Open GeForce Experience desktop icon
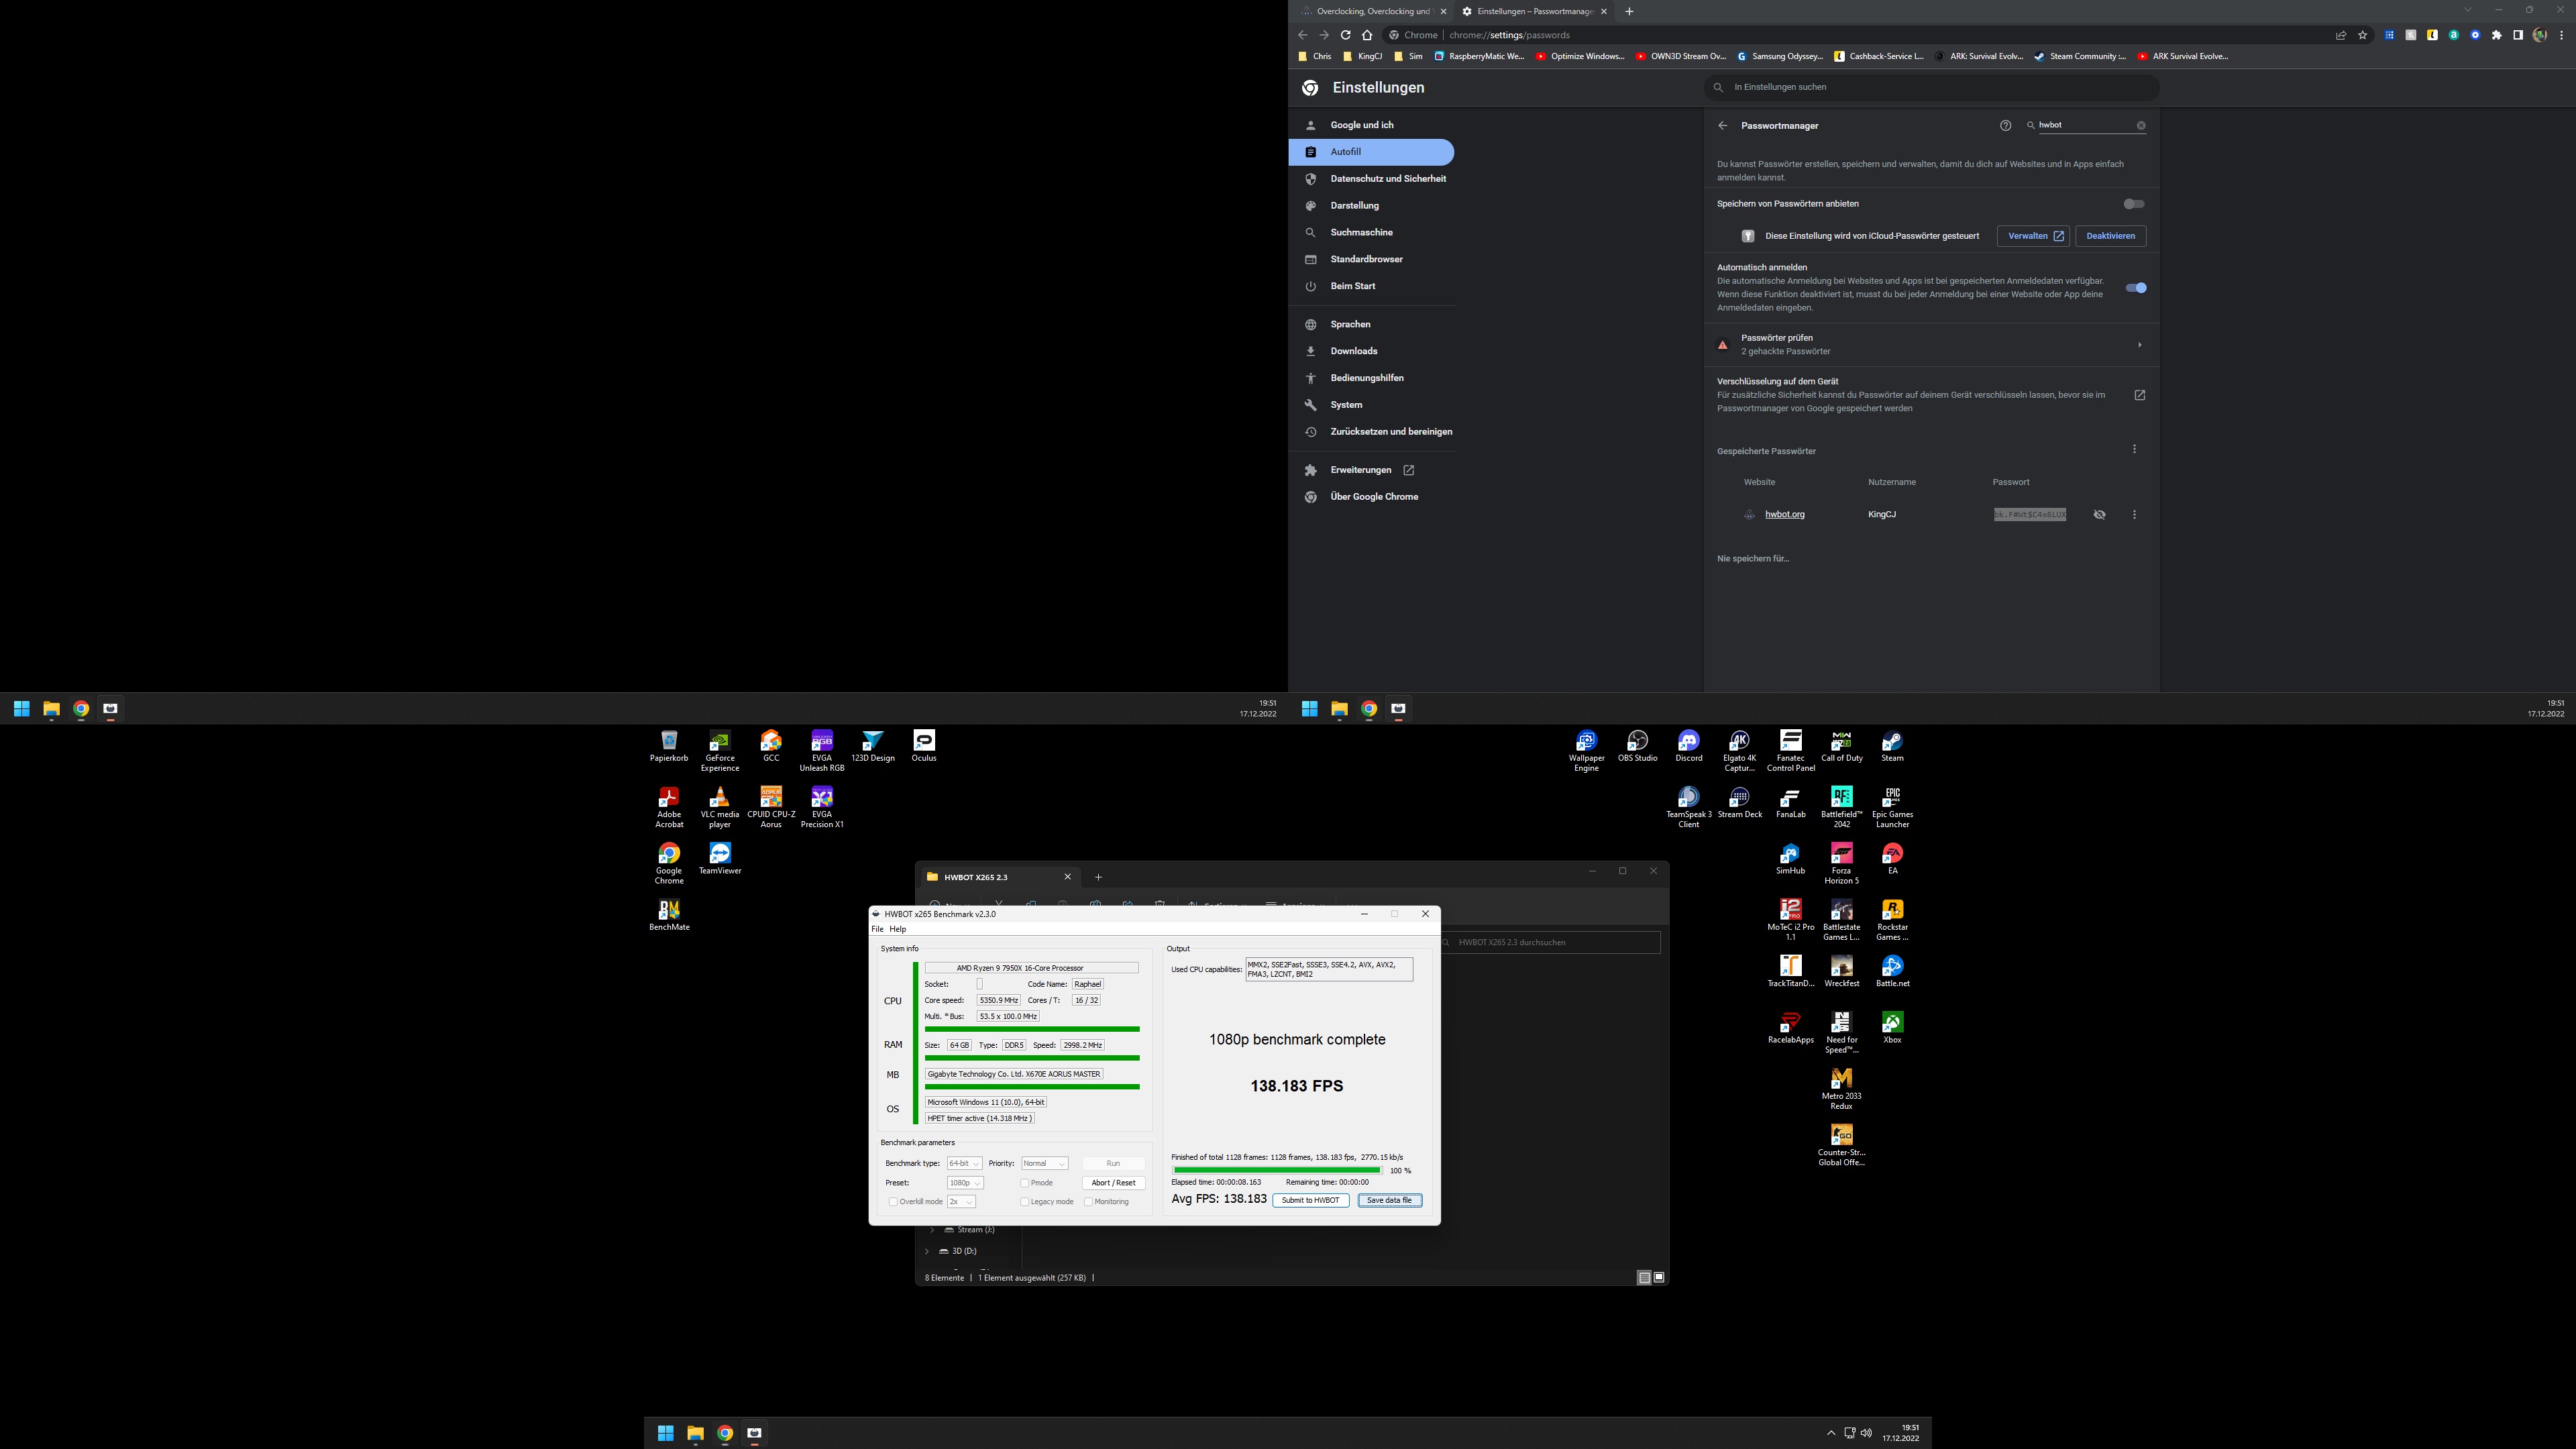Viewport: 2576px width, 1449px height. [720, 750]
